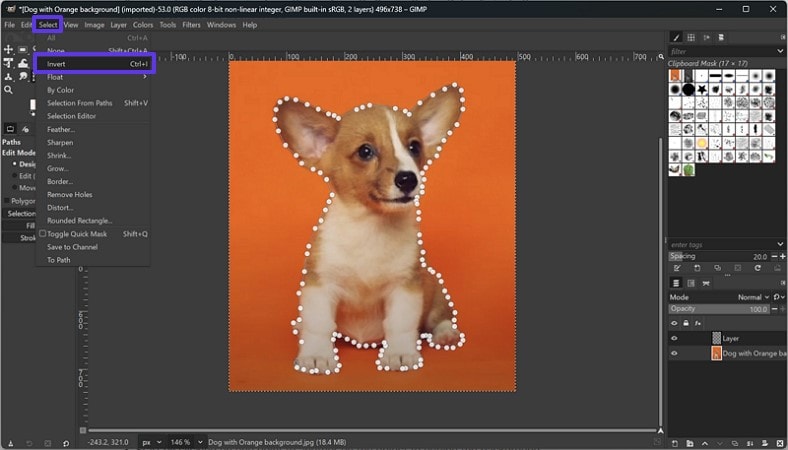Select the Zoom magnifier tool
This screenshot has width=788, height=450.
9,90
